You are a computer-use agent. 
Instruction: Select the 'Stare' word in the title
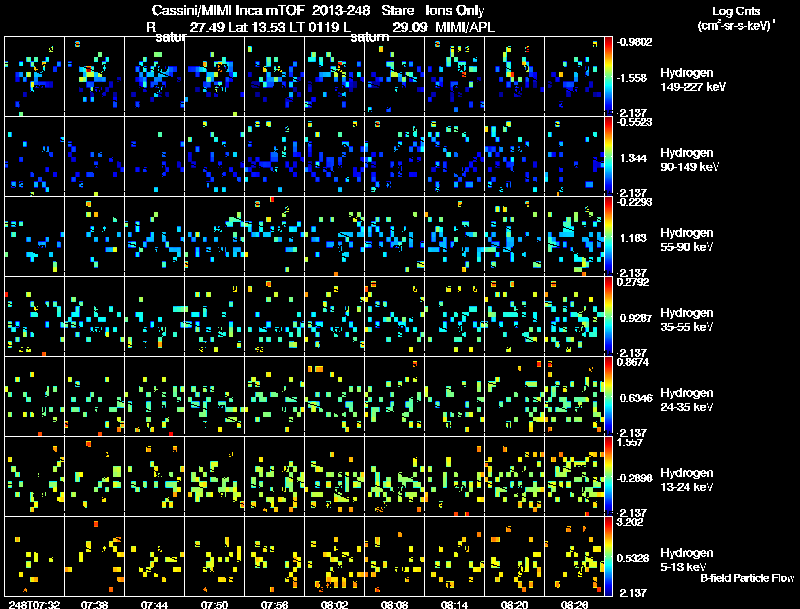point(397,11)
